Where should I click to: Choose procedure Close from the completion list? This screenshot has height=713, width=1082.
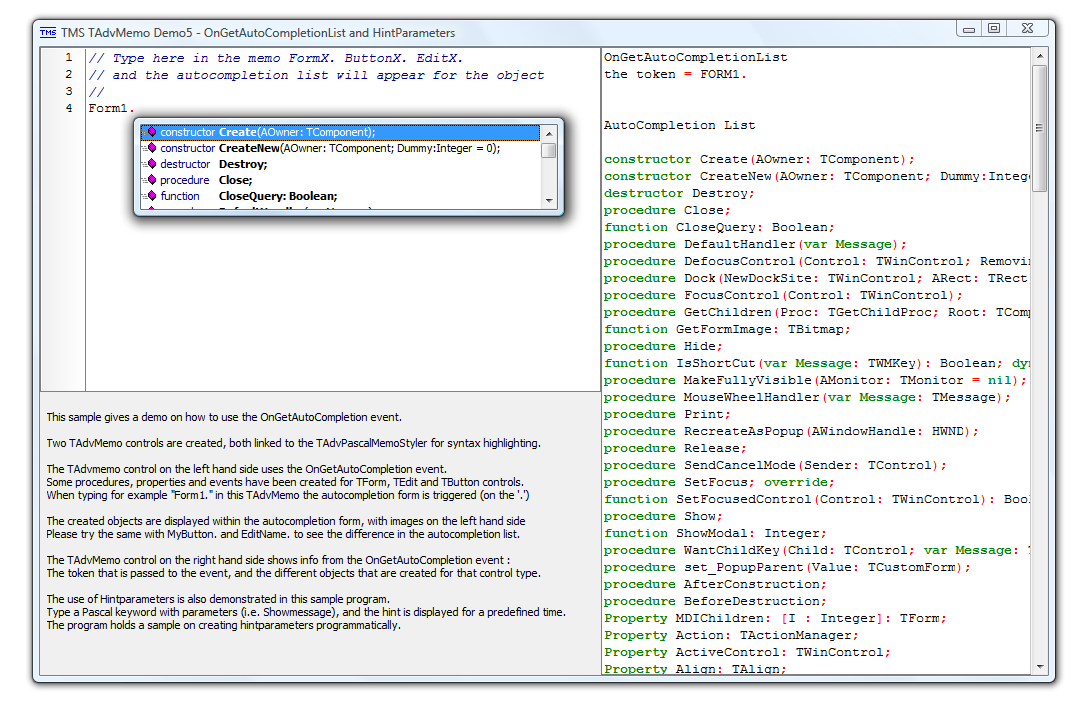340,179
